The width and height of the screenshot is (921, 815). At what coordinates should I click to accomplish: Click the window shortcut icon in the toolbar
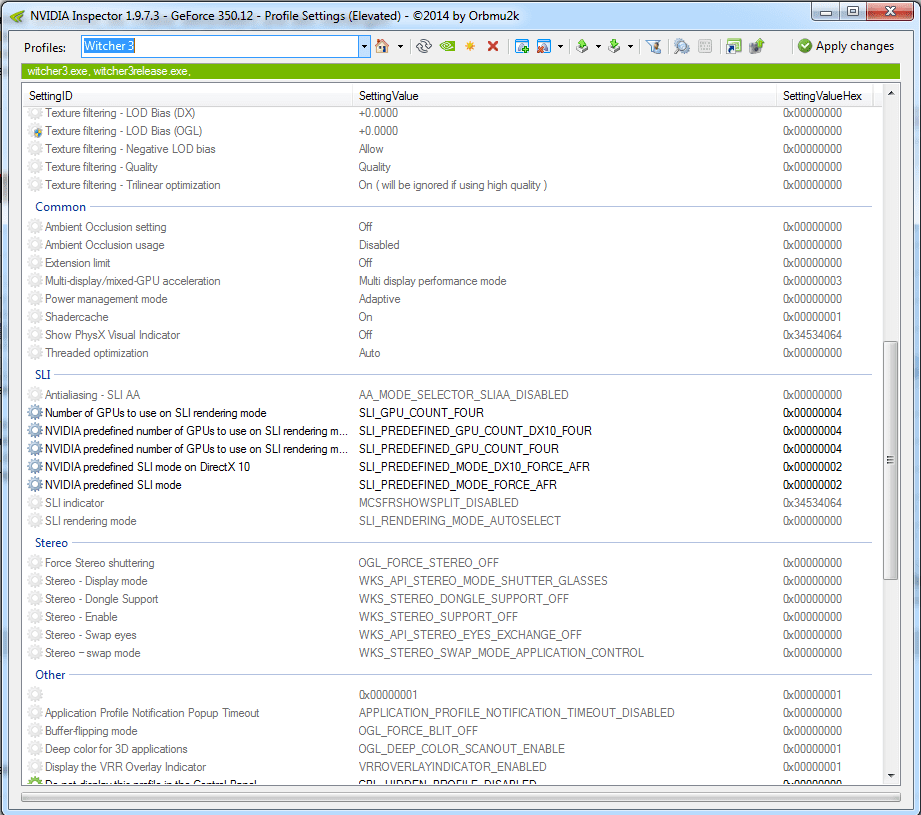click(x=734, y=46)
